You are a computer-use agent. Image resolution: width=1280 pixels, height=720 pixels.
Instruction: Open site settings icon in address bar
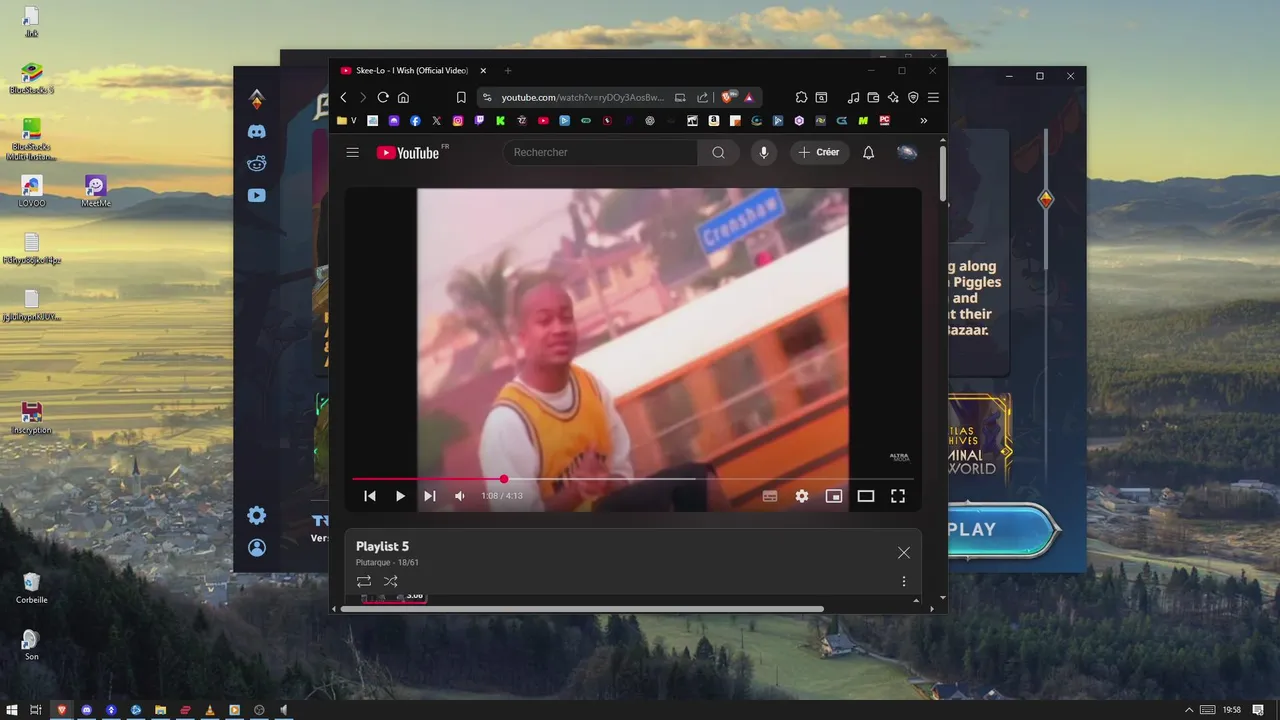coord(487,97)
